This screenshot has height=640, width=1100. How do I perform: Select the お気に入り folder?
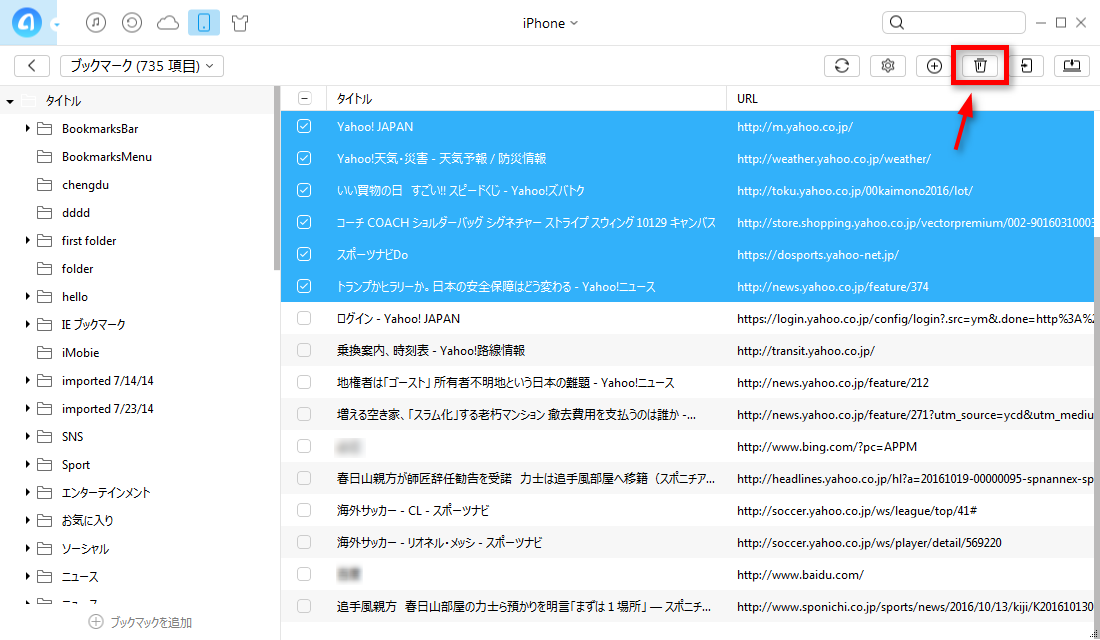pos(87,521)
